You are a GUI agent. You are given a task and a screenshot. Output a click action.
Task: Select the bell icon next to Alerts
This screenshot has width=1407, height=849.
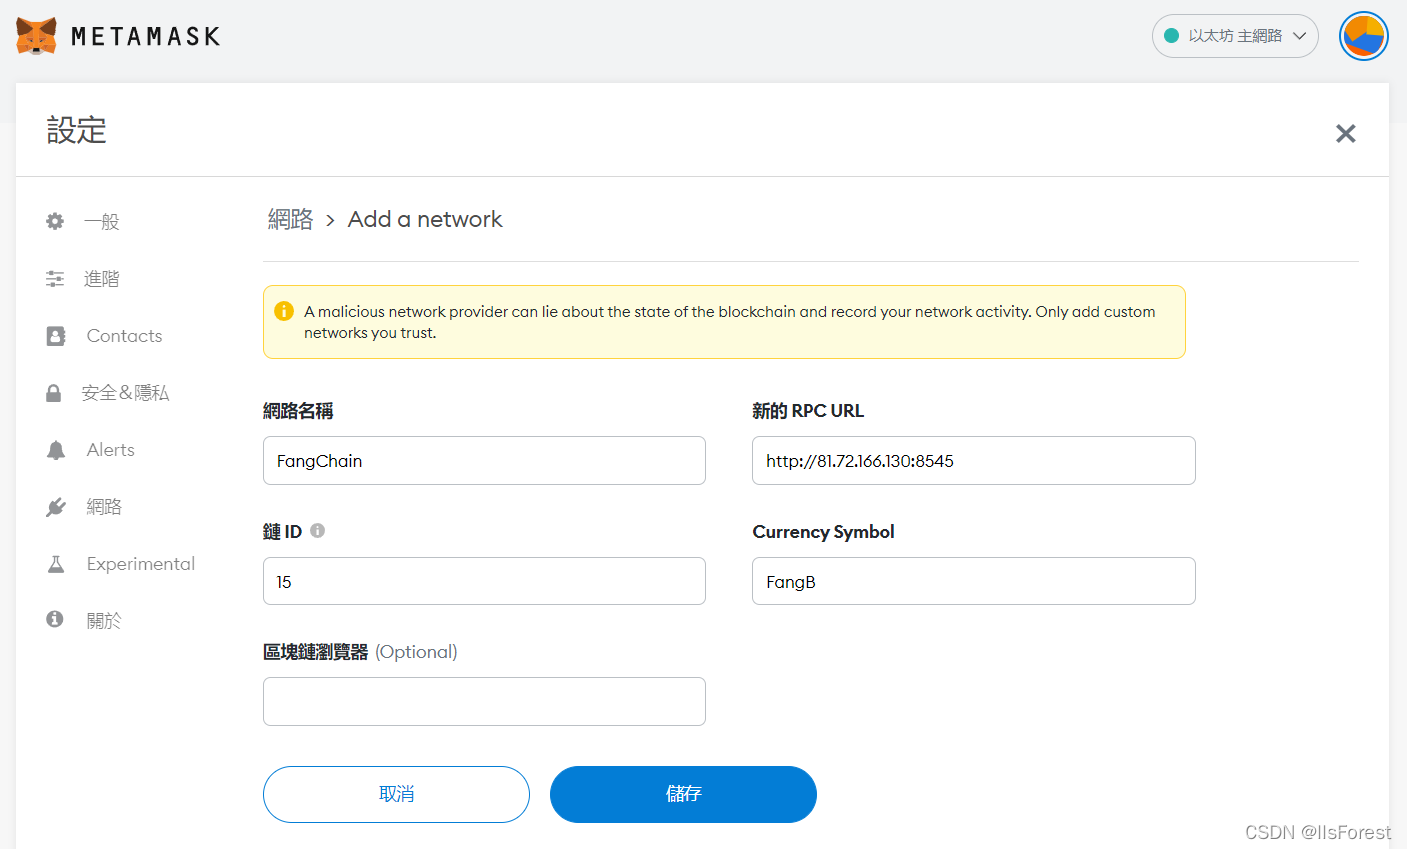pyautogui.click(x=54, y=449)
